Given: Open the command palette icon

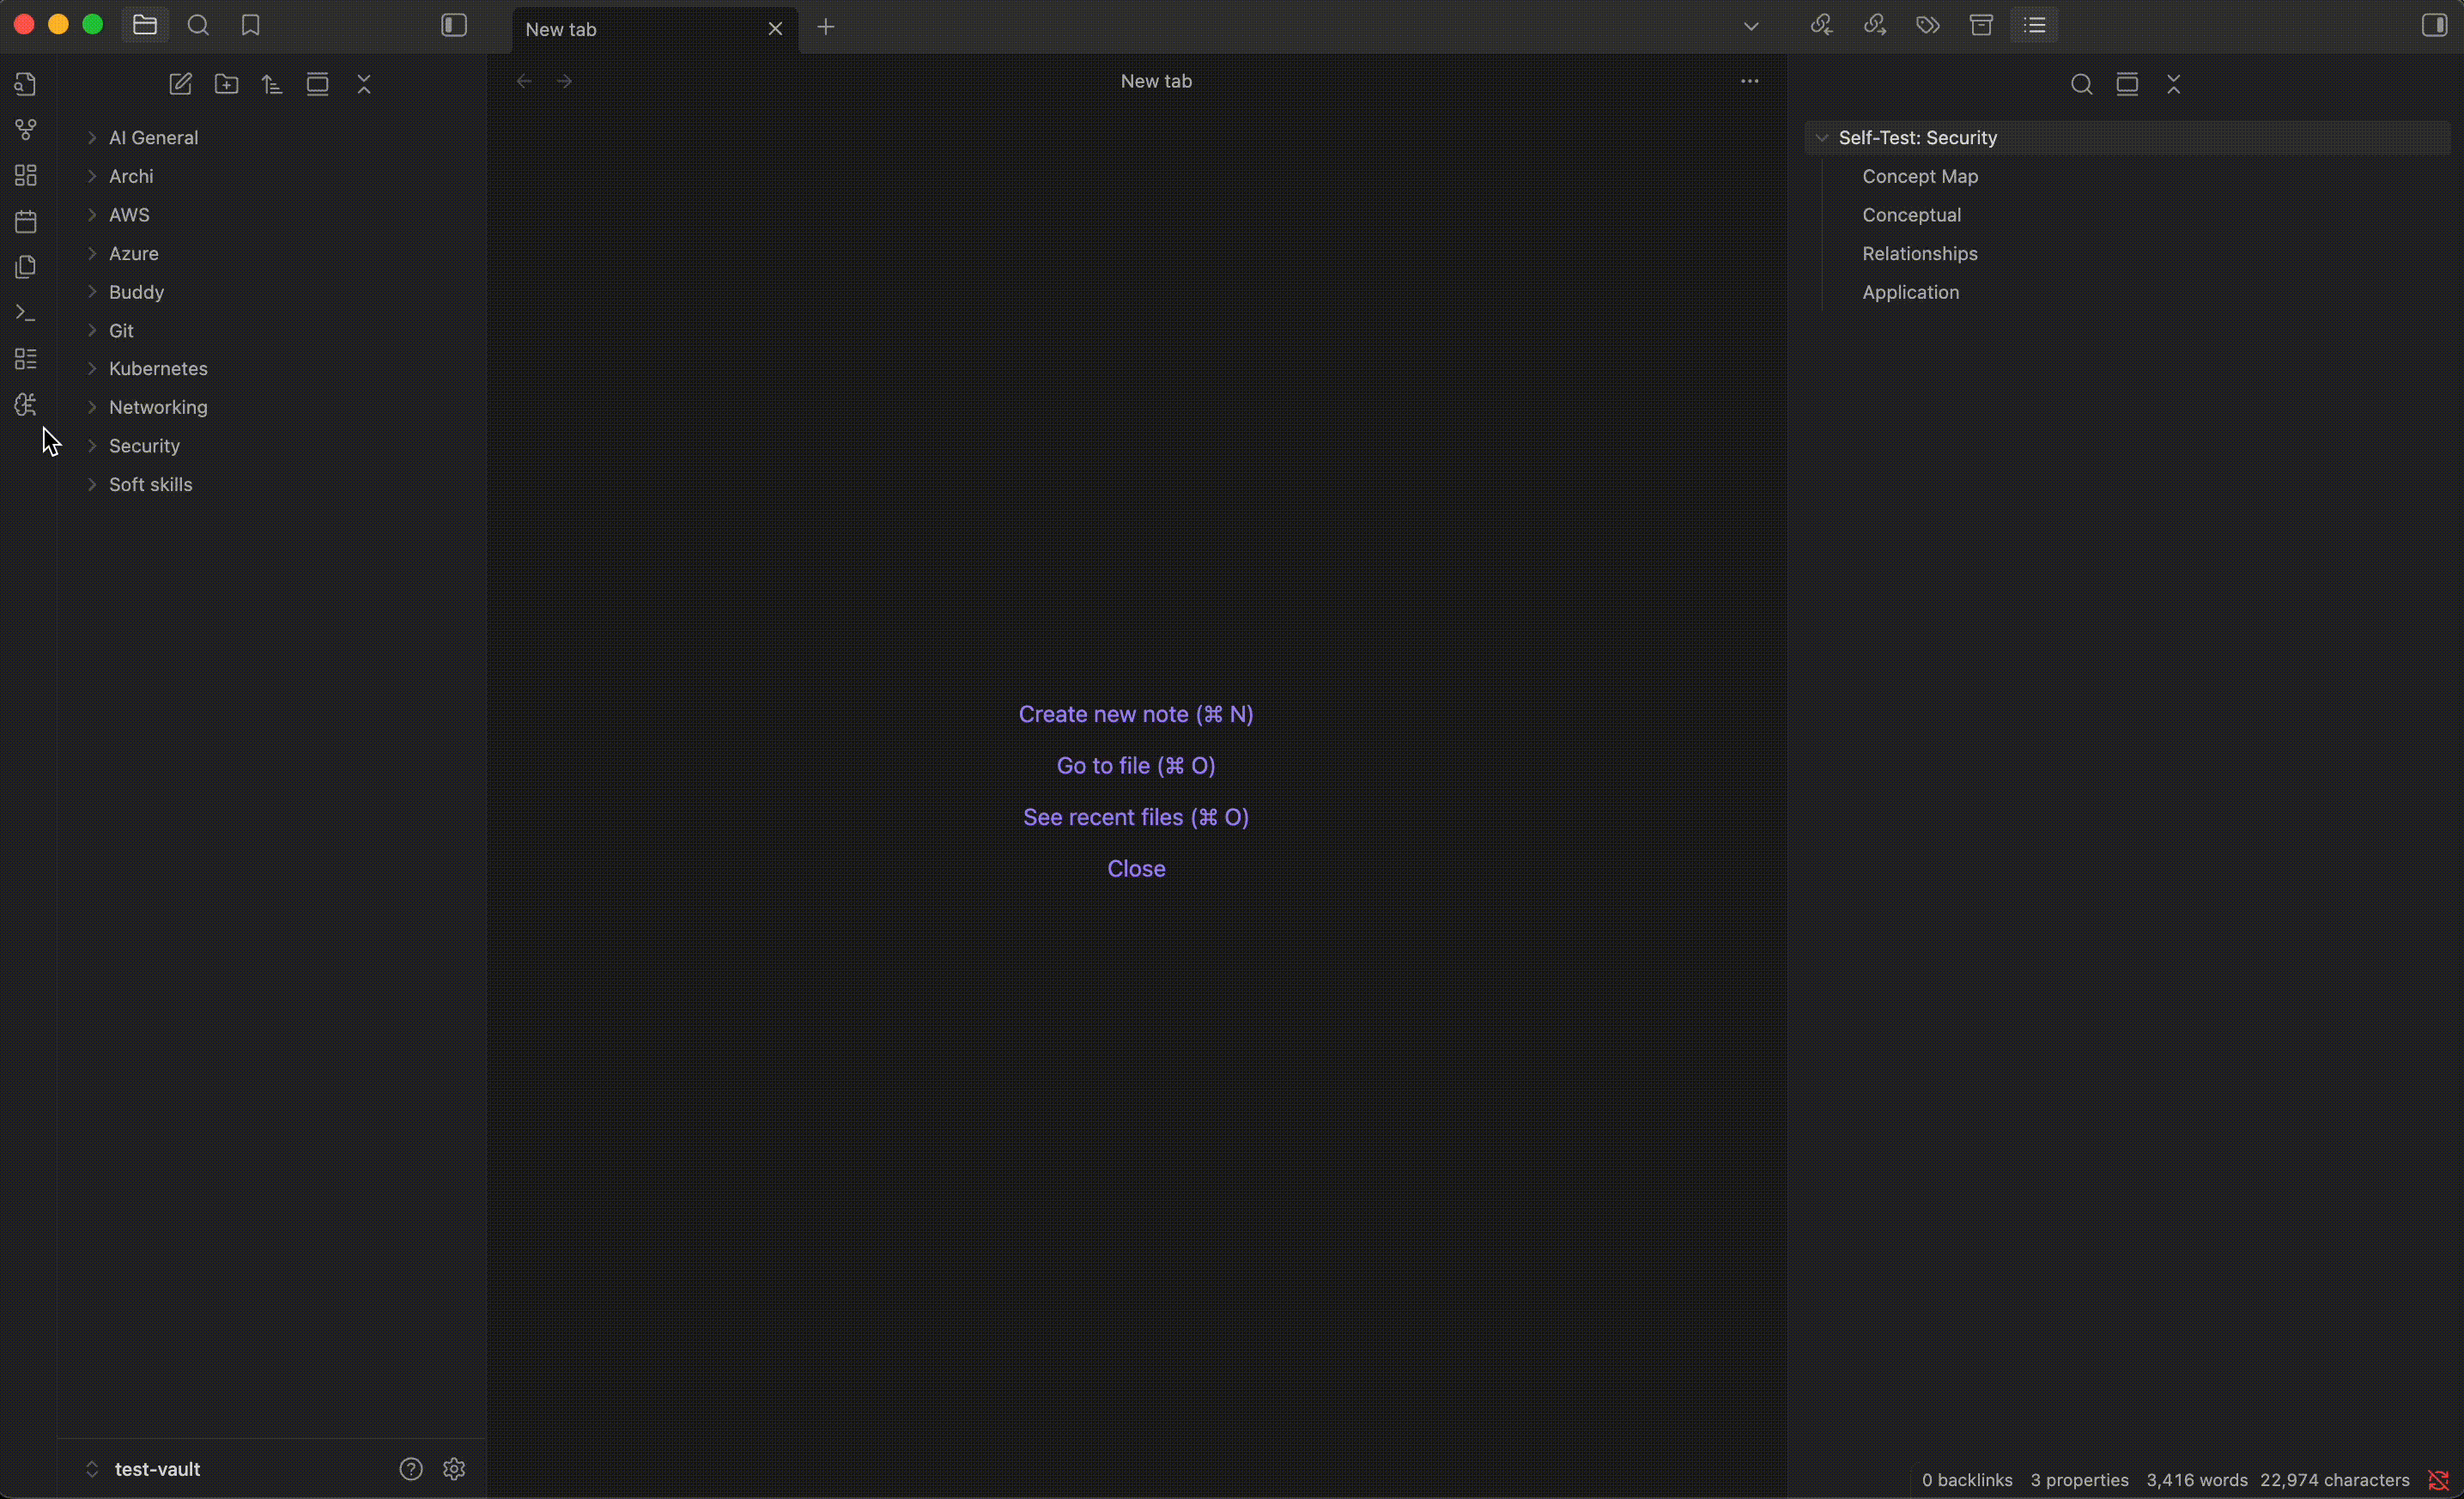Looking at the screenshot, I should pos(26,313).
